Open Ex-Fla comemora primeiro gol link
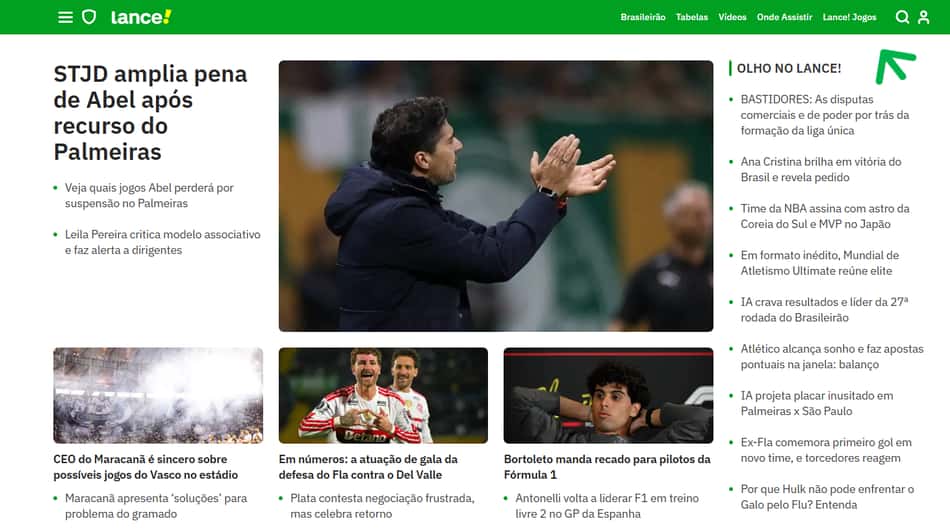This screenshot has width=950, height=532. tap(826, 450)
